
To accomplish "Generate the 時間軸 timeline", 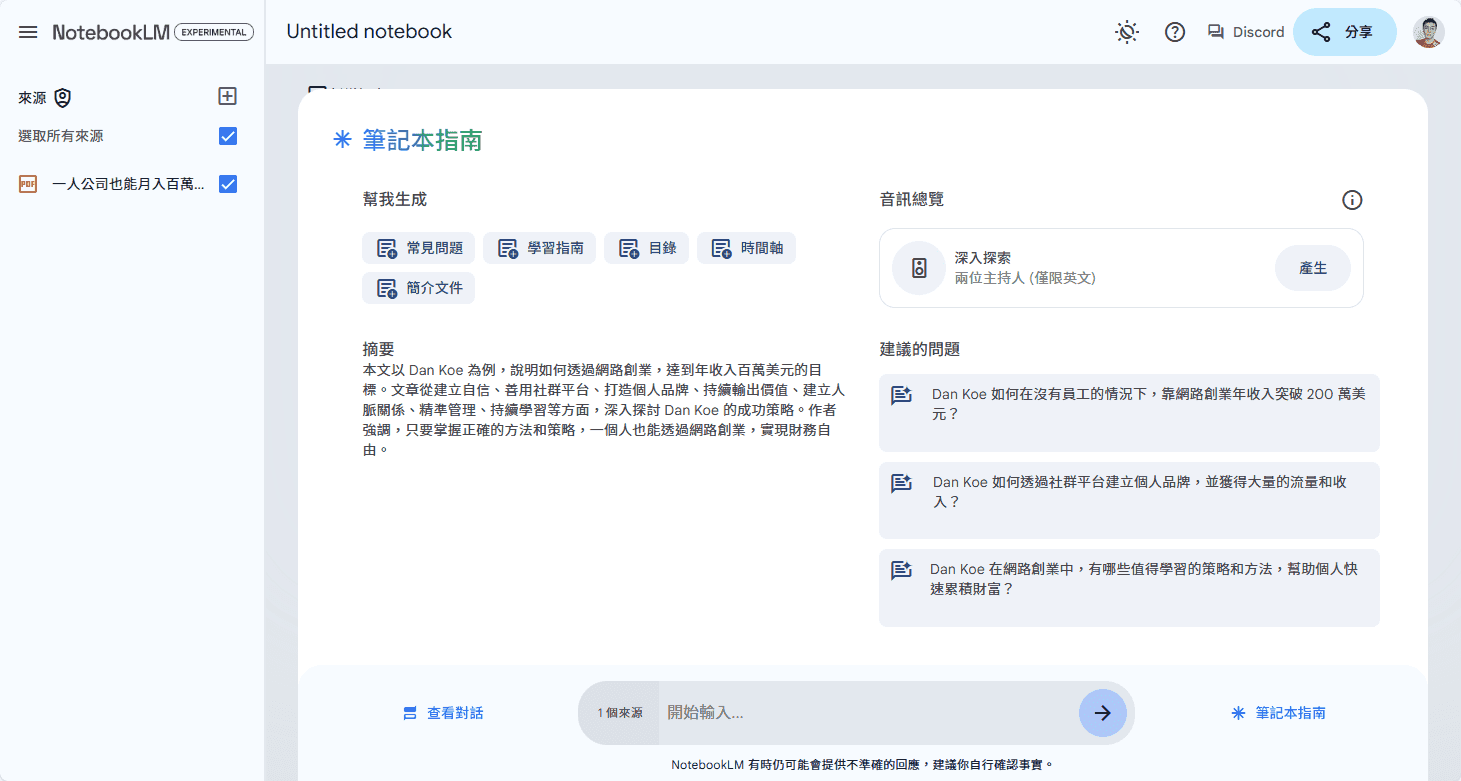I will click(x=746, y=248).
